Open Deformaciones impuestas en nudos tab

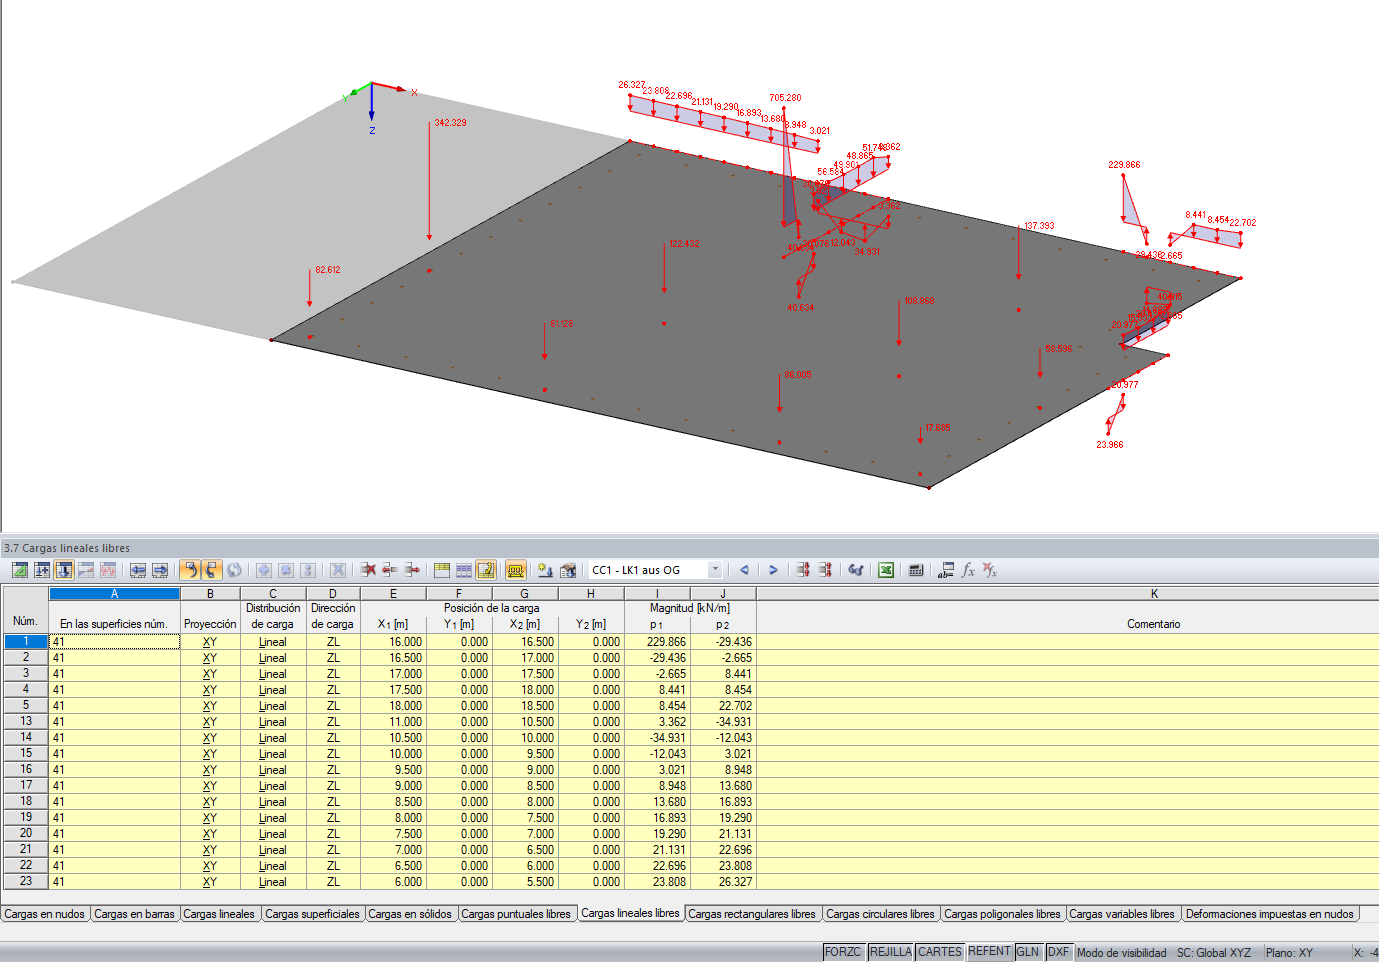[1270, 914]
